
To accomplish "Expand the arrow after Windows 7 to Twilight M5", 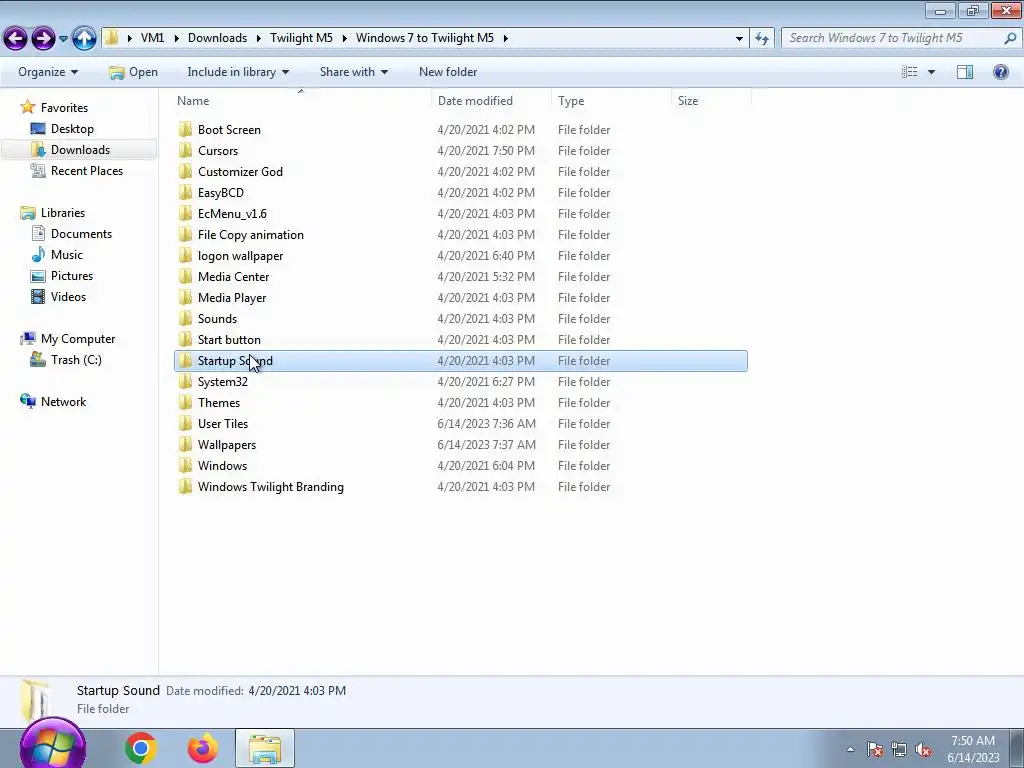I will tap(505, 39).
